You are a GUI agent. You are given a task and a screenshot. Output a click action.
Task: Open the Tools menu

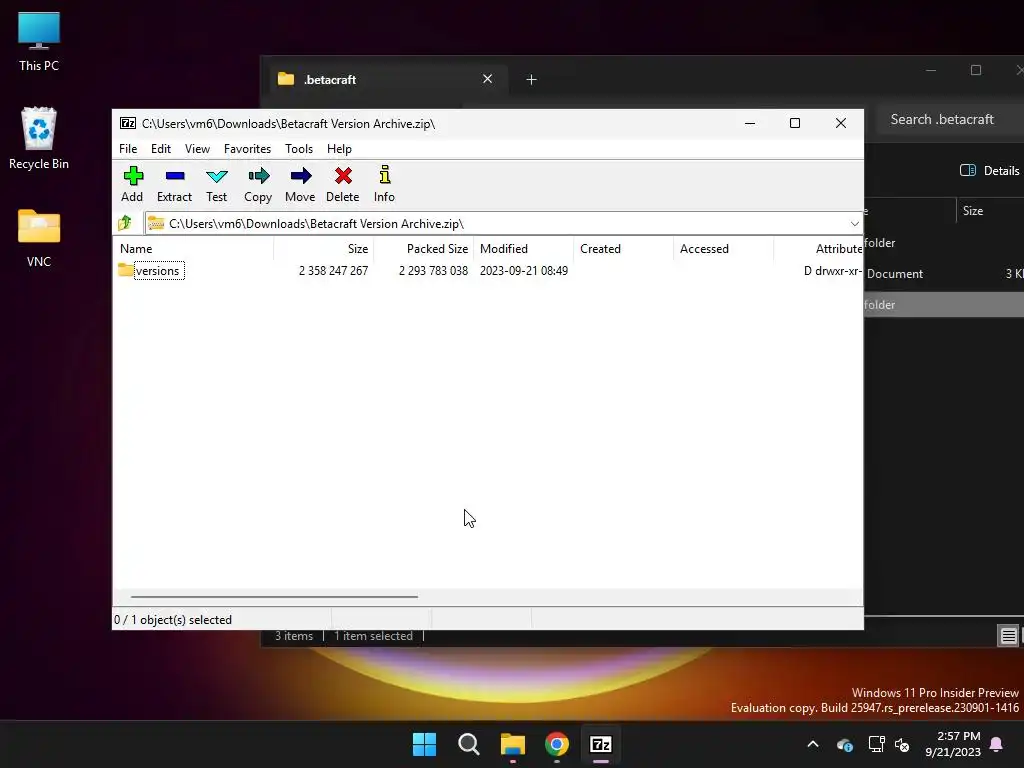299,149
